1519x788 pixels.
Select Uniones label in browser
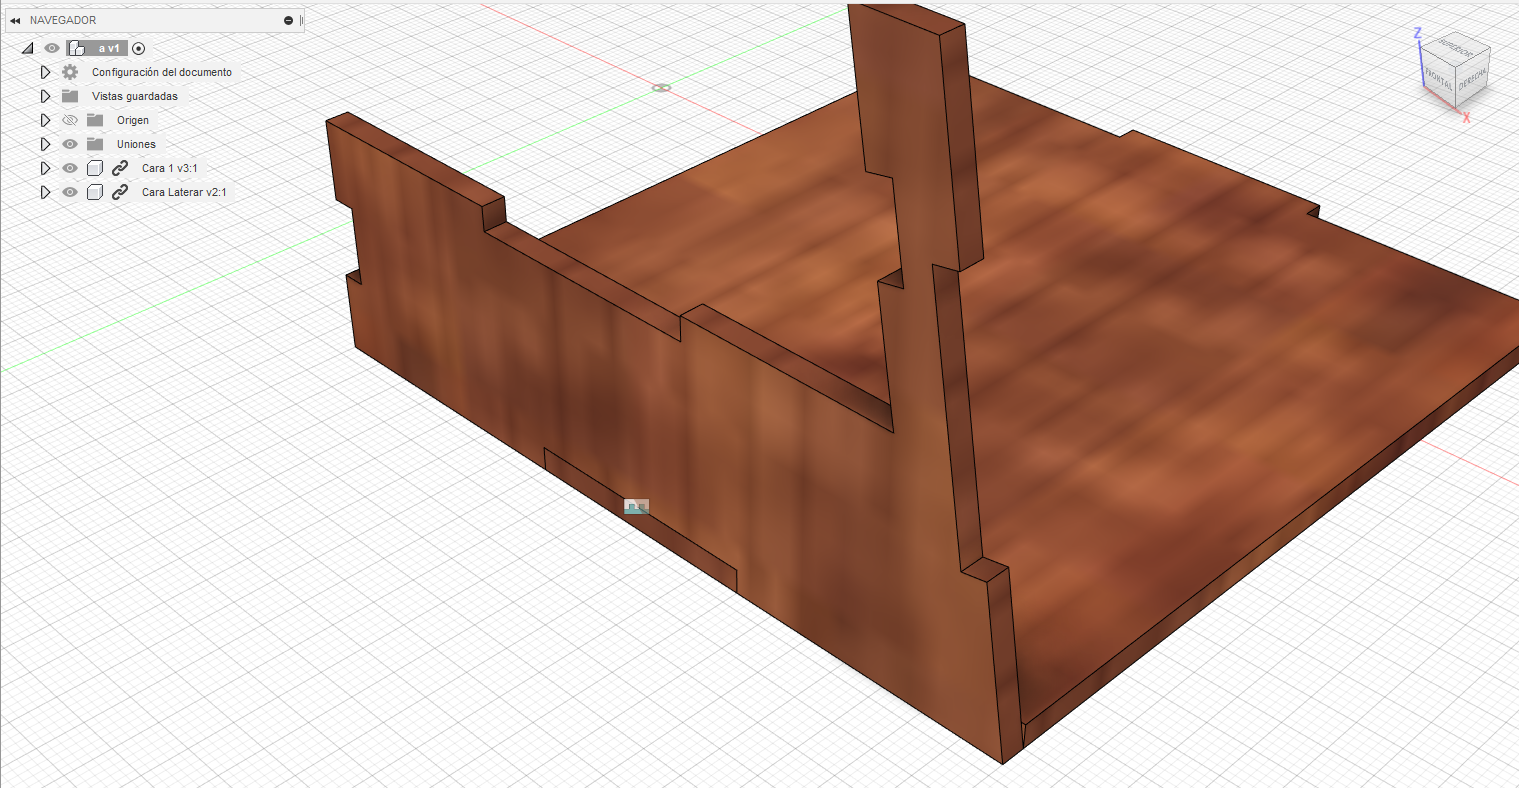[x=136, y=144]
